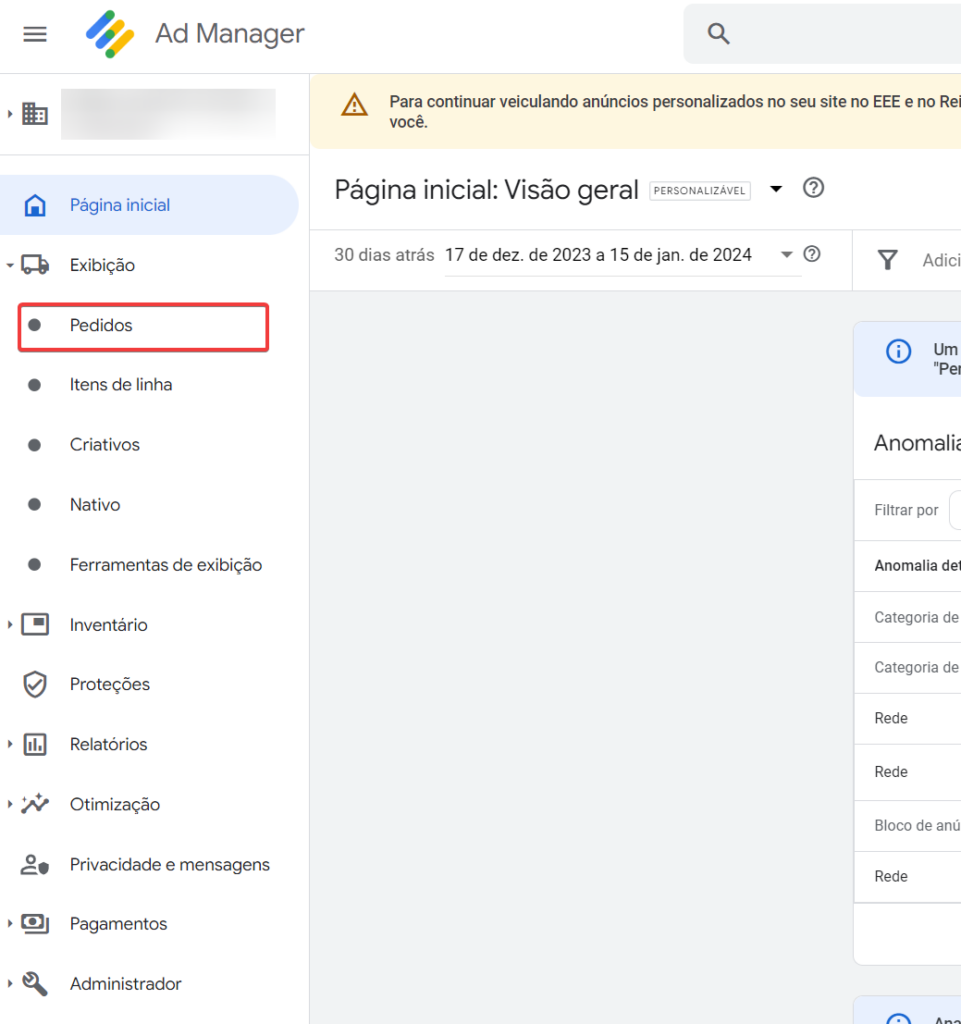This screenshot has height=1024, width=961.
Task: Click the PERSONALIZÁVEL badge
Action: pyautogui.click(x=700, y=191)
